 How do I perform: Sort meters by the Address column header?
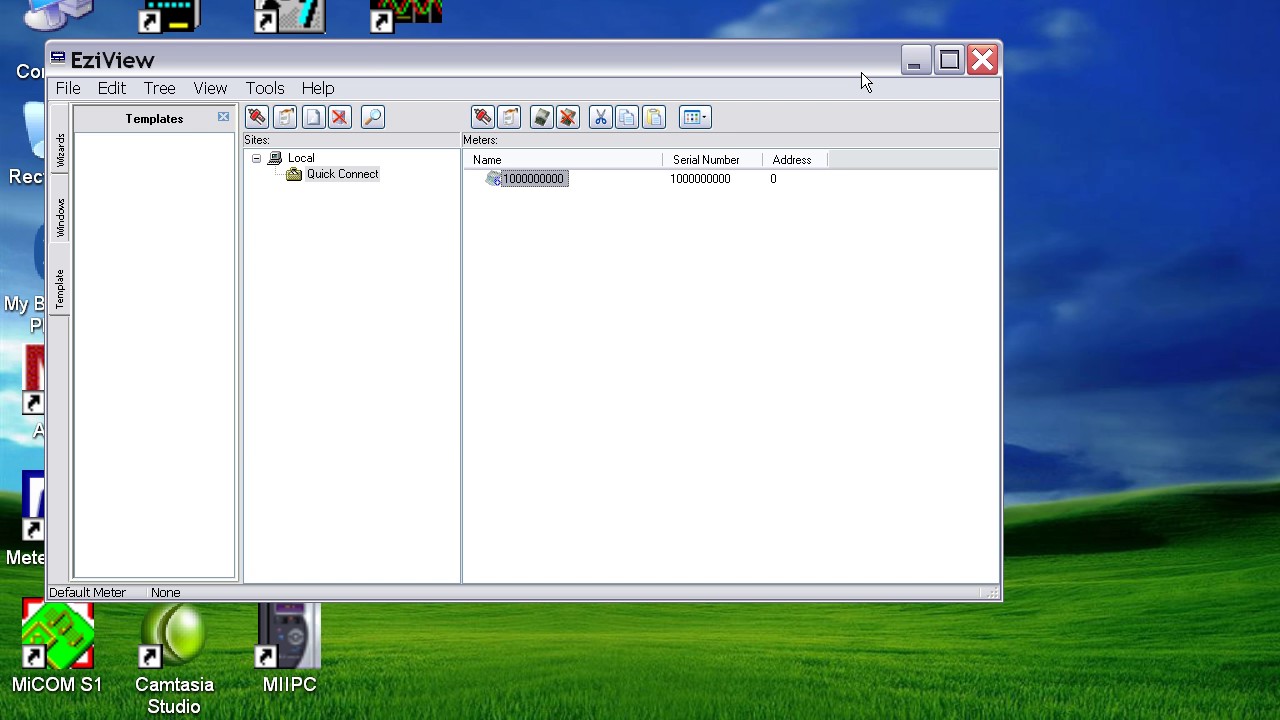tap(795, 160)
